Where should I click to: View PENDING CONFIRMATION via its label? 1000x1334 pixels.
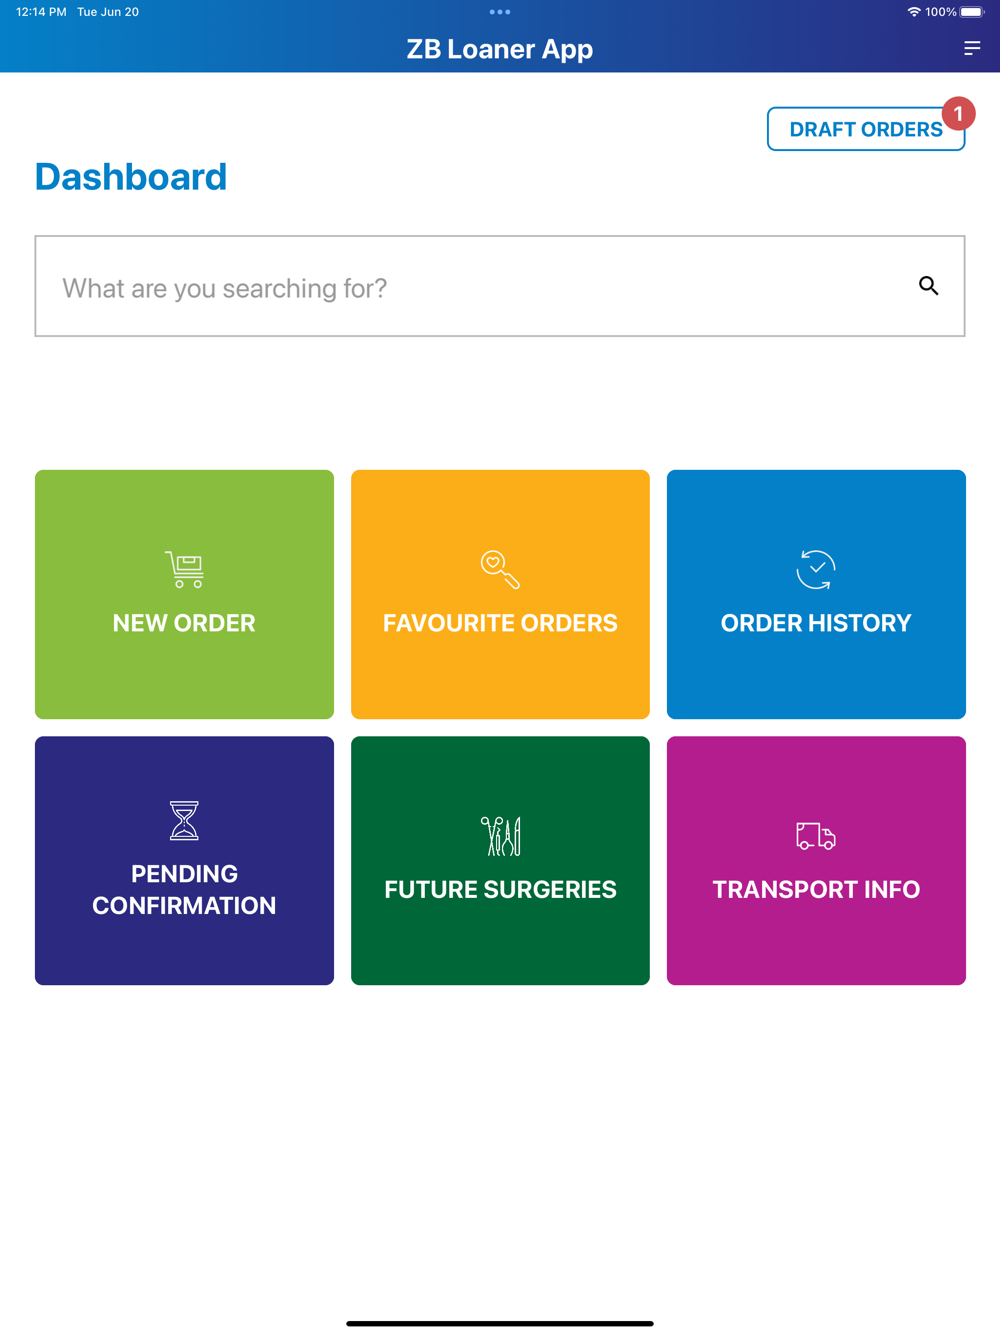[x=184, y=889]
